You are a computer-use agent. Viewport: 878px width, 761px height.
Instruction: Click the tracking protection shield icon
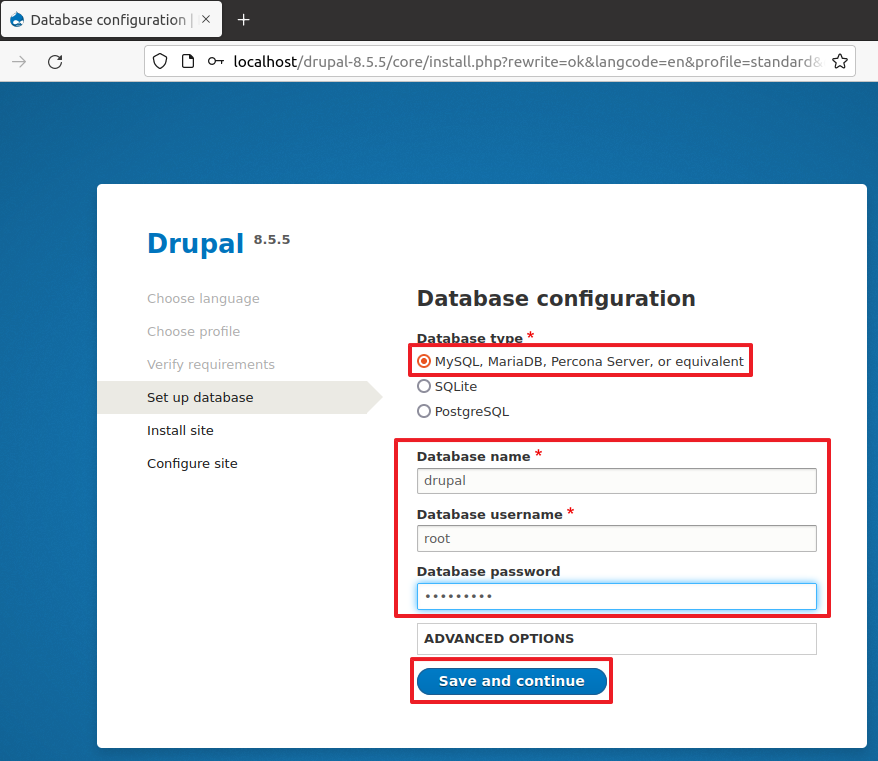click(160, 62)
